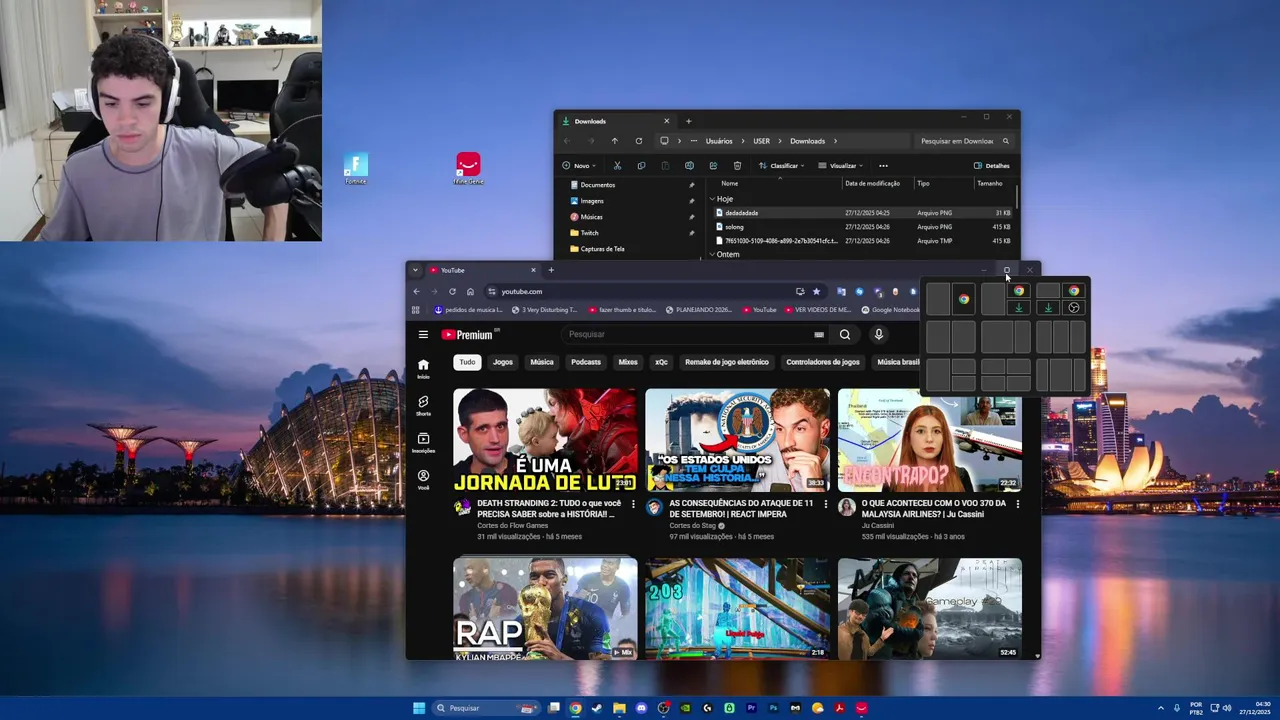Click the Explorer up-directory arrow

(614, 141)
